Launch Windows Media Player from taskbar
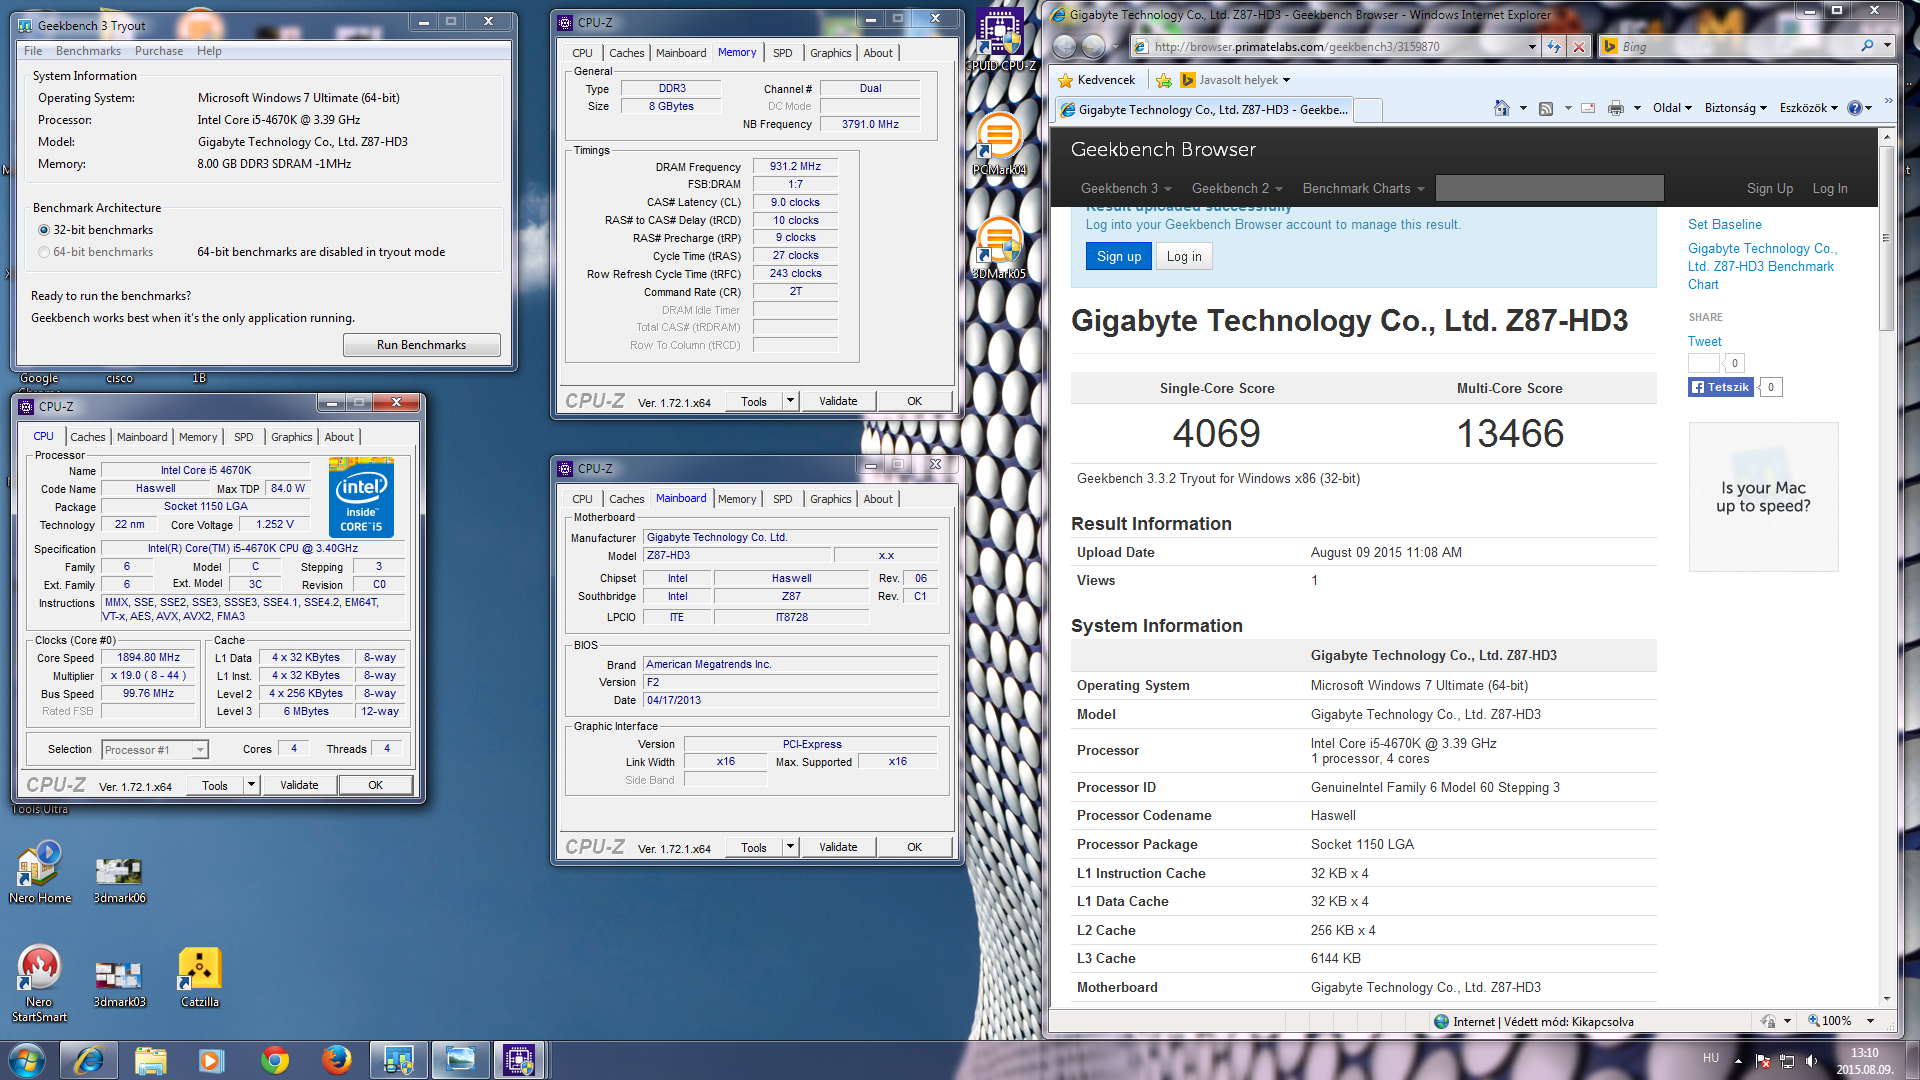The image size is (1920, 1080). pos(212,1059)
